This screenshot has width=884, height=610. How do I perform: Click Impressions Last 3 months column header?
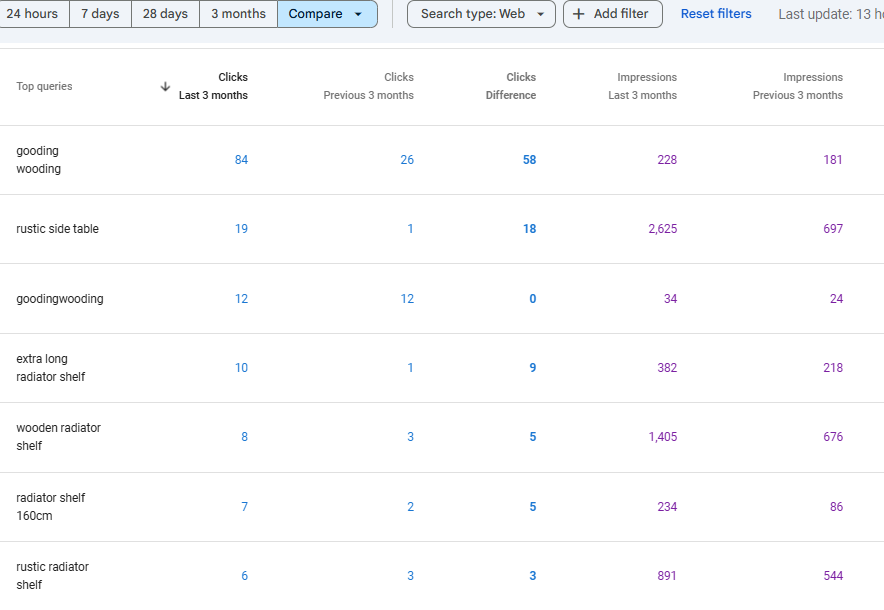[x=641, y=86]
